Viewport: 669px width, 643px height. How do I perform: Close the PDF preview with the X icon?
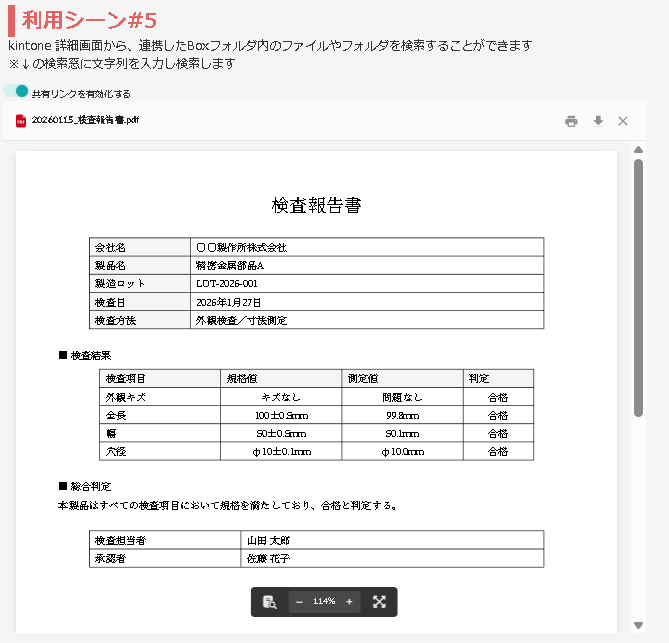(623, 121)
